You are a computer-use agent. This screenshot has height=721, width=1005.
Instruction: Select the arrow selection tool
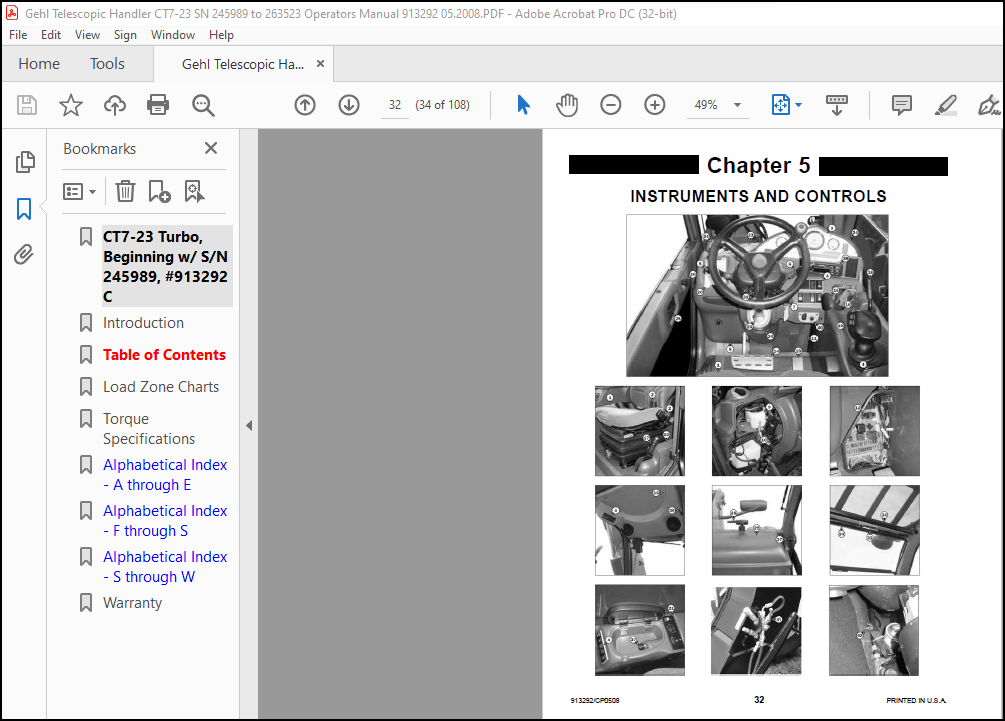524,104
